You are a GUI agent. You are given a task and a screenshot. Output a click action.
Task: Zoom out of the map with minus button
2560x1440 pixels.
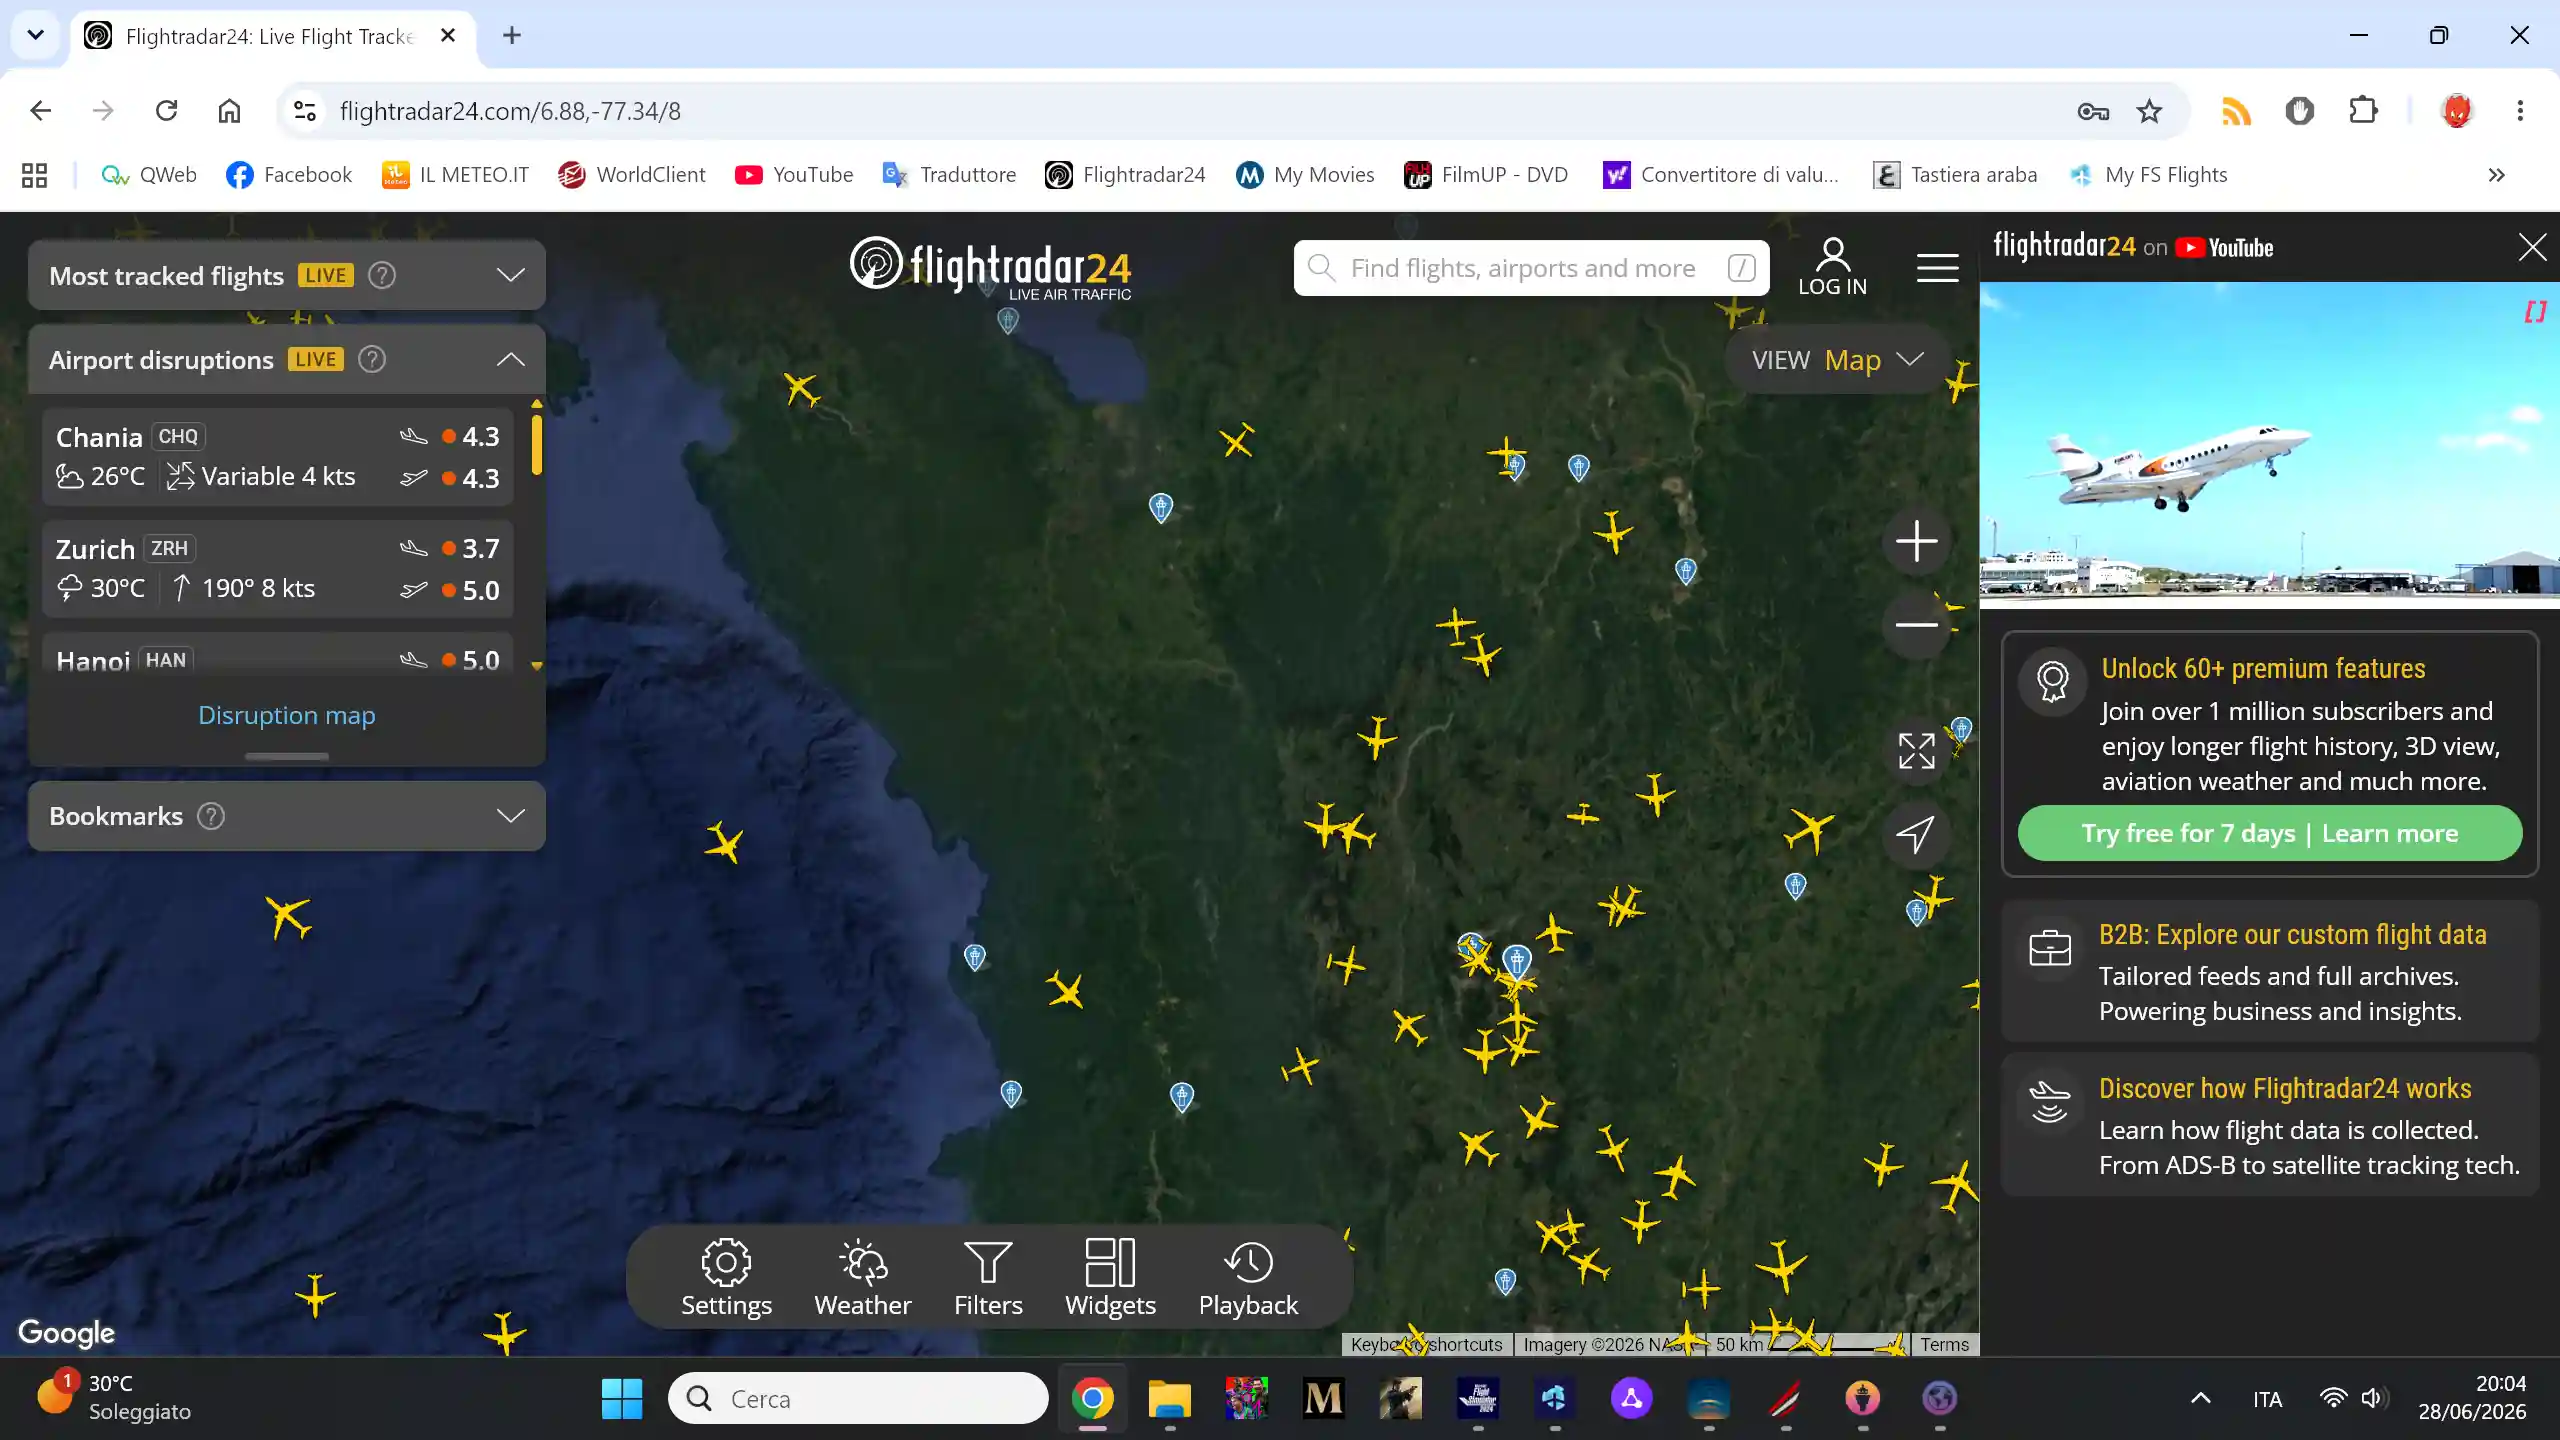pyautogui.click(x=1916, y=625)
